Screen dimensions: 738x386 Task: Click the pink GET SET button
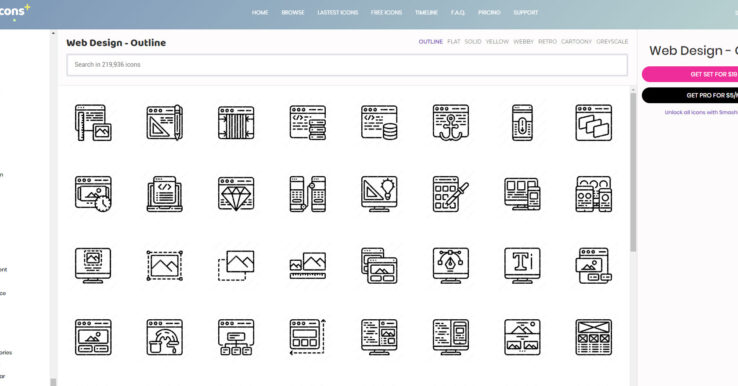pyautogui.click(x=690, y=74)
